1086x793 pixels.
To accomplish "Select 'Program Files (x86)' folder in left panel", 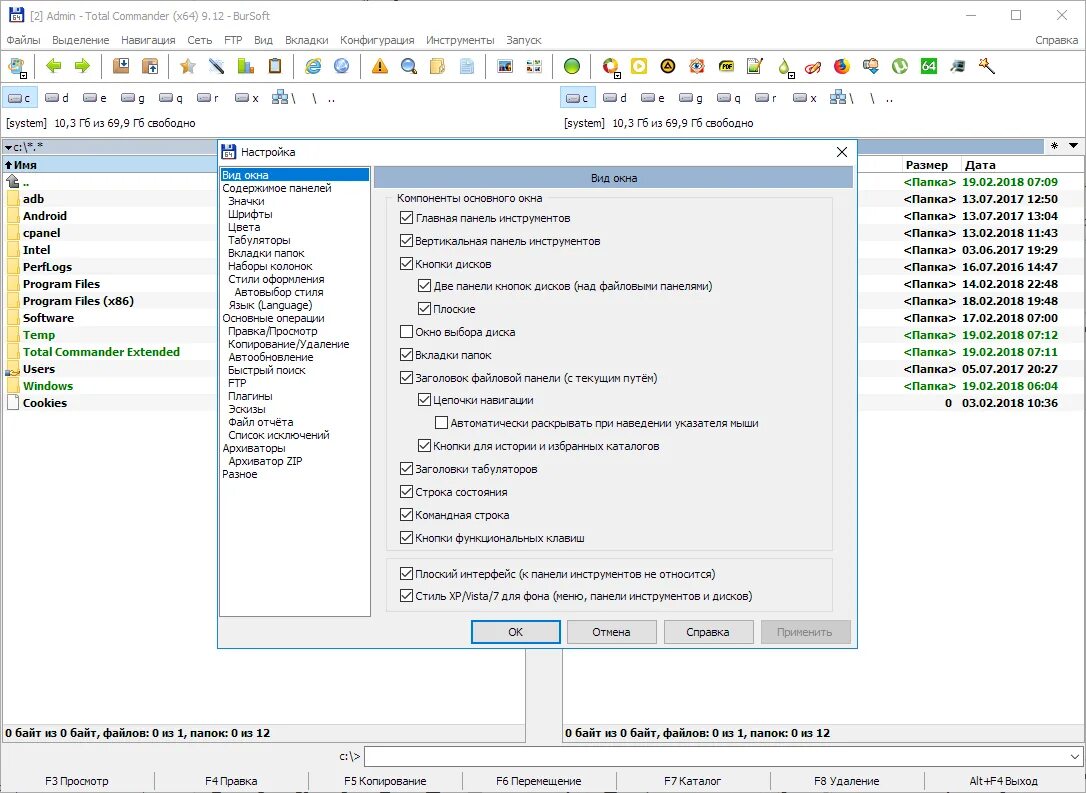I will (x=78, y=301).
